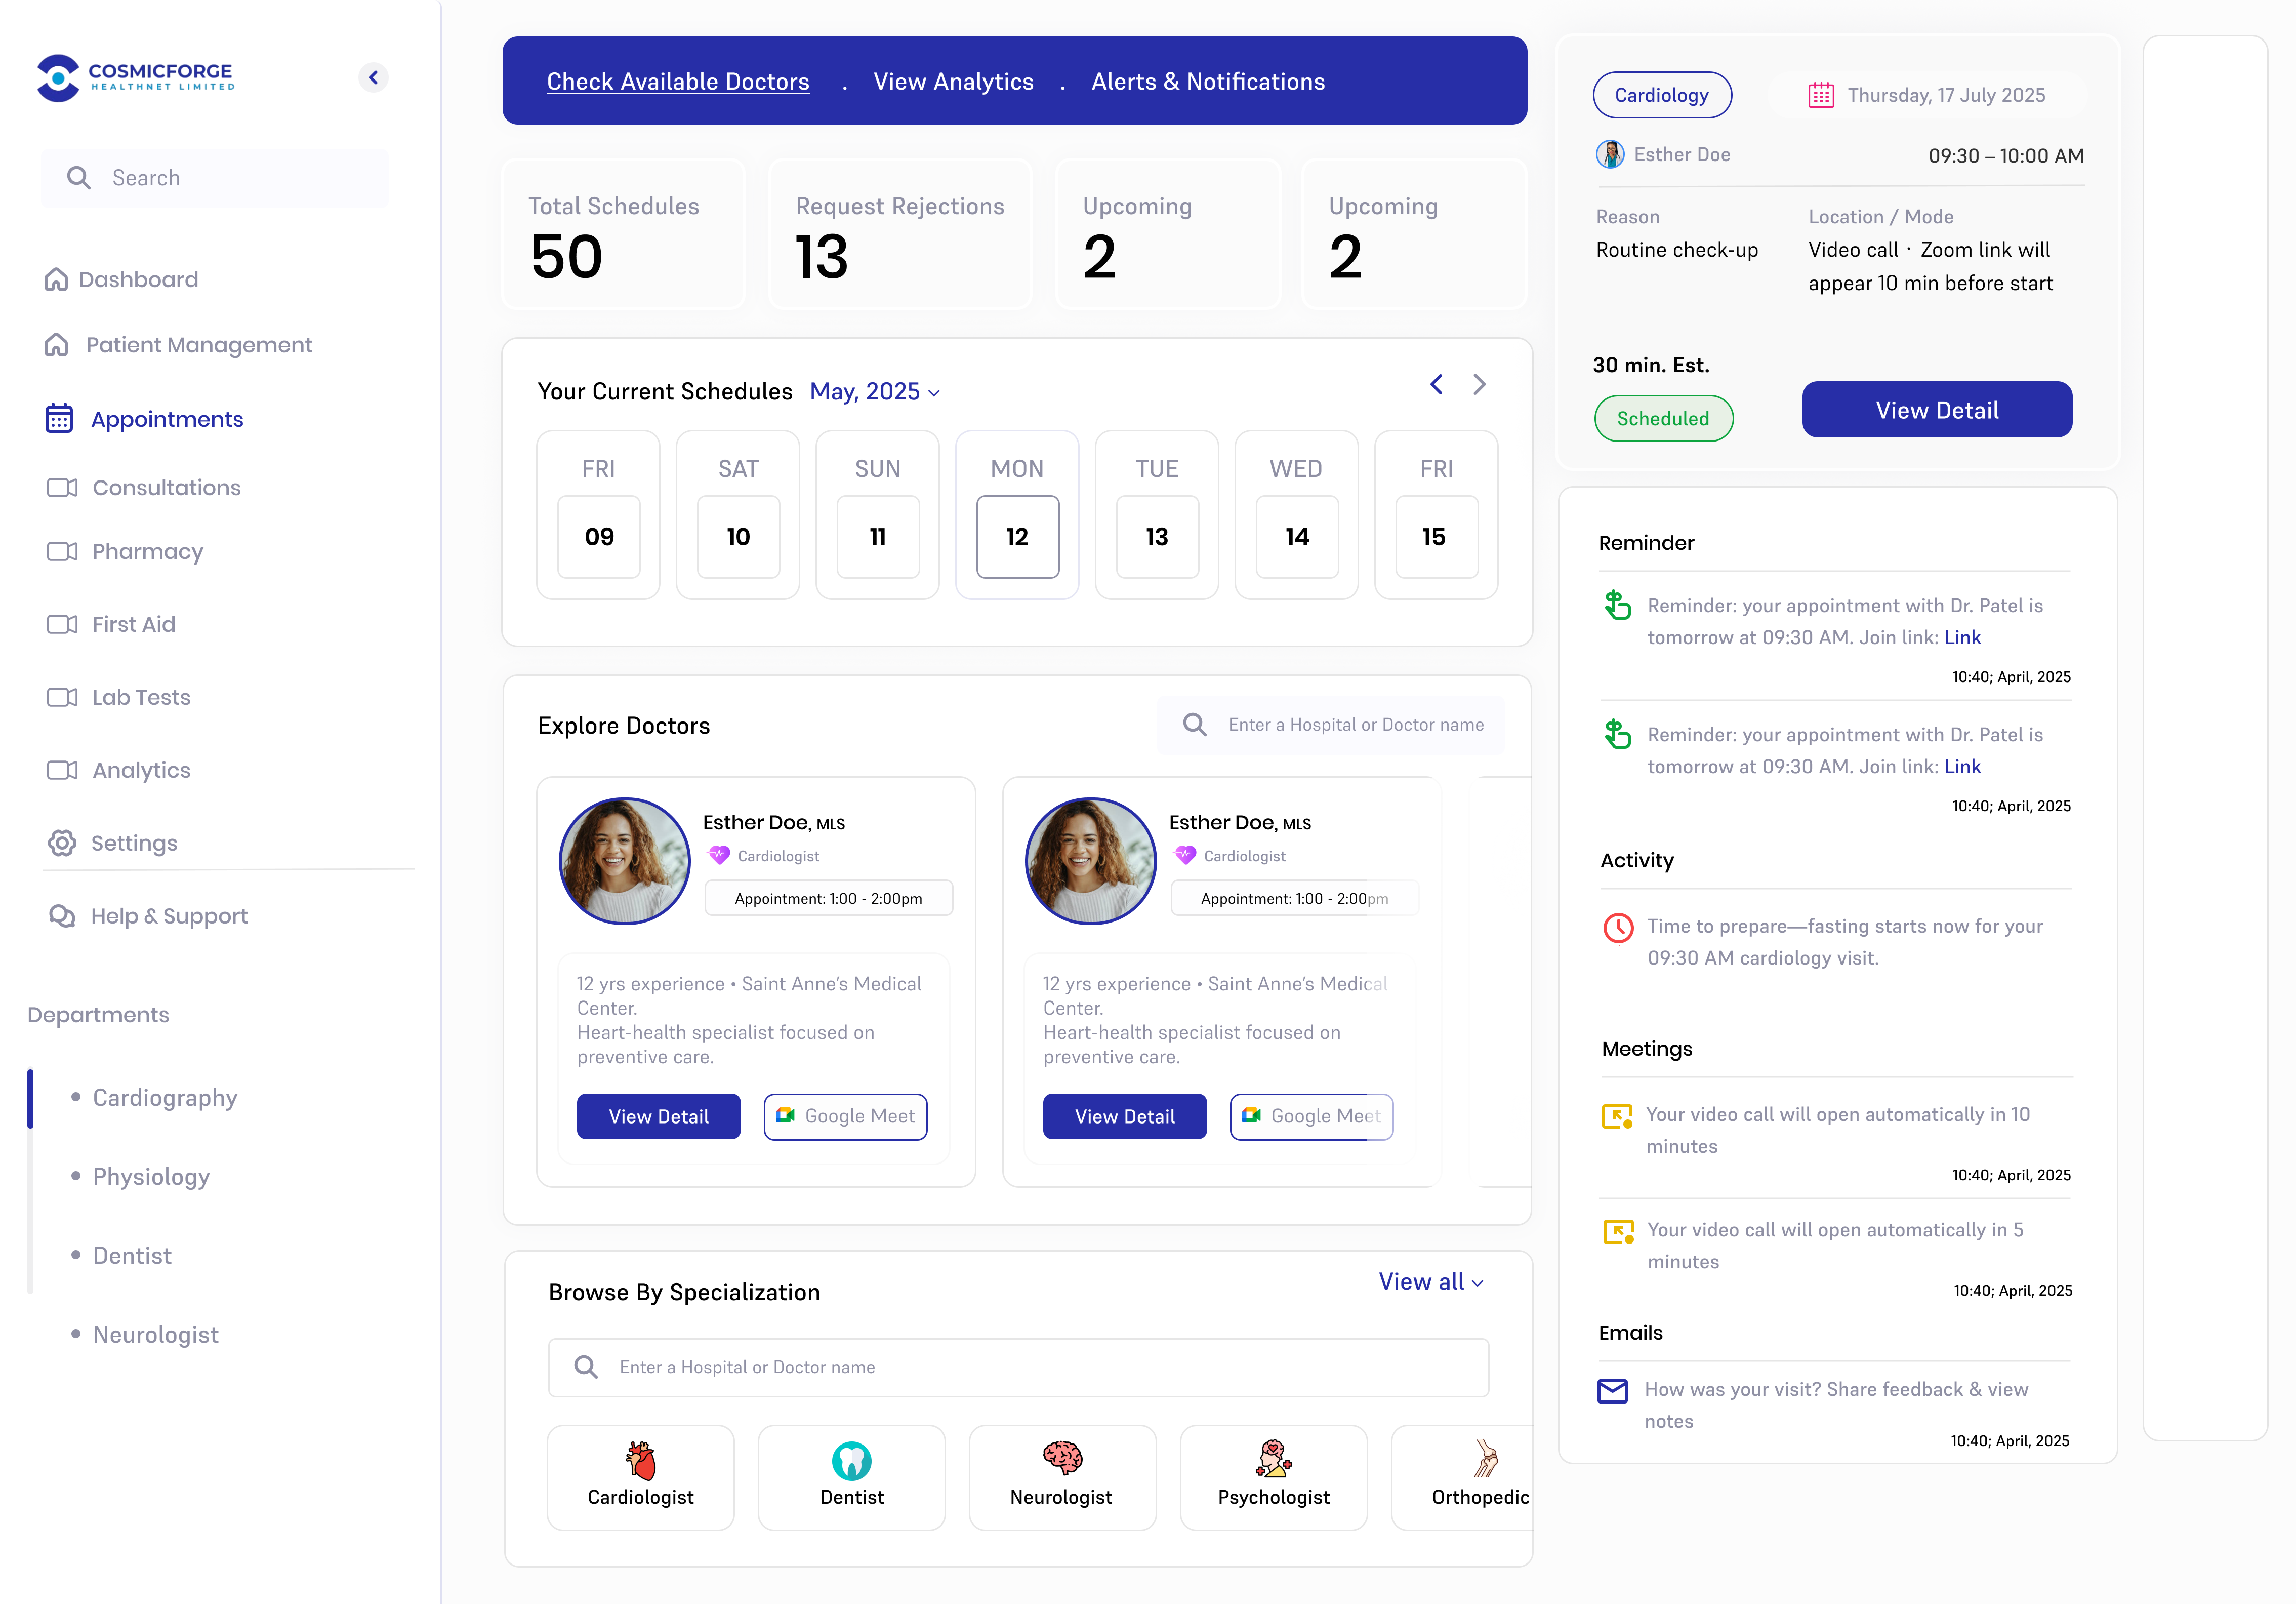
Task: Click the envelope icon under Emails
Action: pyautogui.click(x=1612, y=1390)
